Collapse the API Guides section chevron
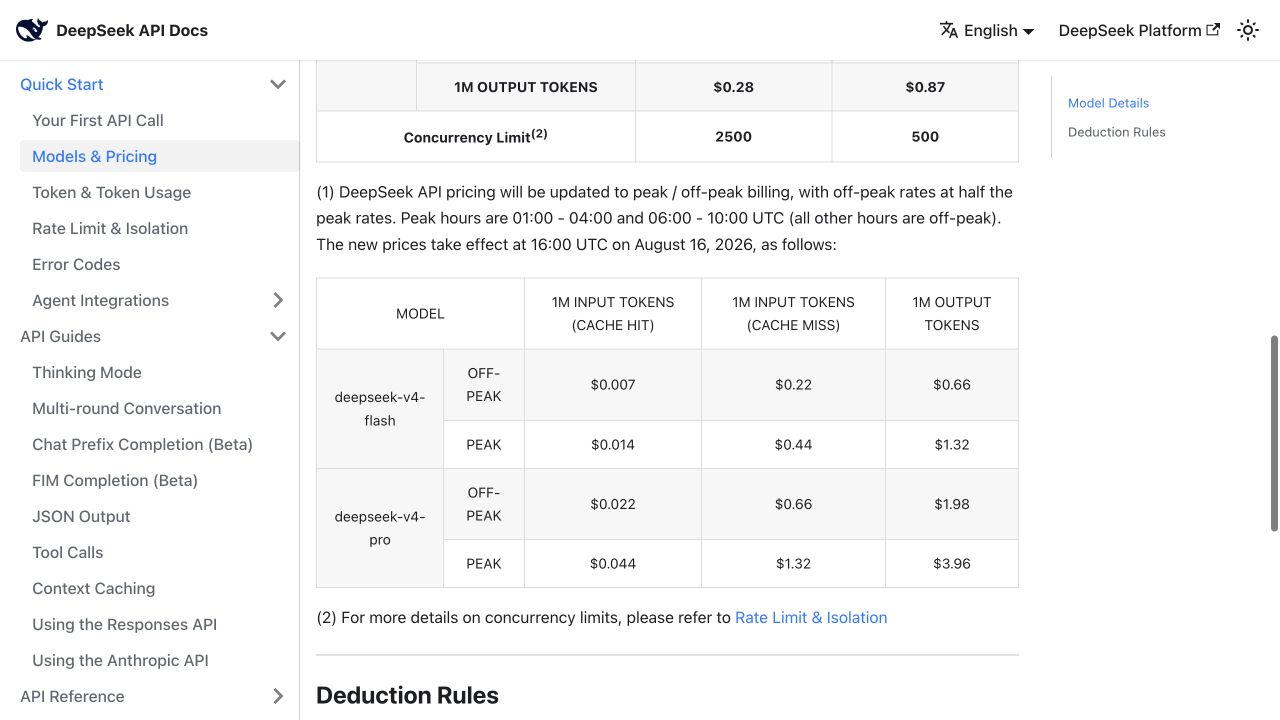This screenshot has width=1280, height=720. coord(278,336)
